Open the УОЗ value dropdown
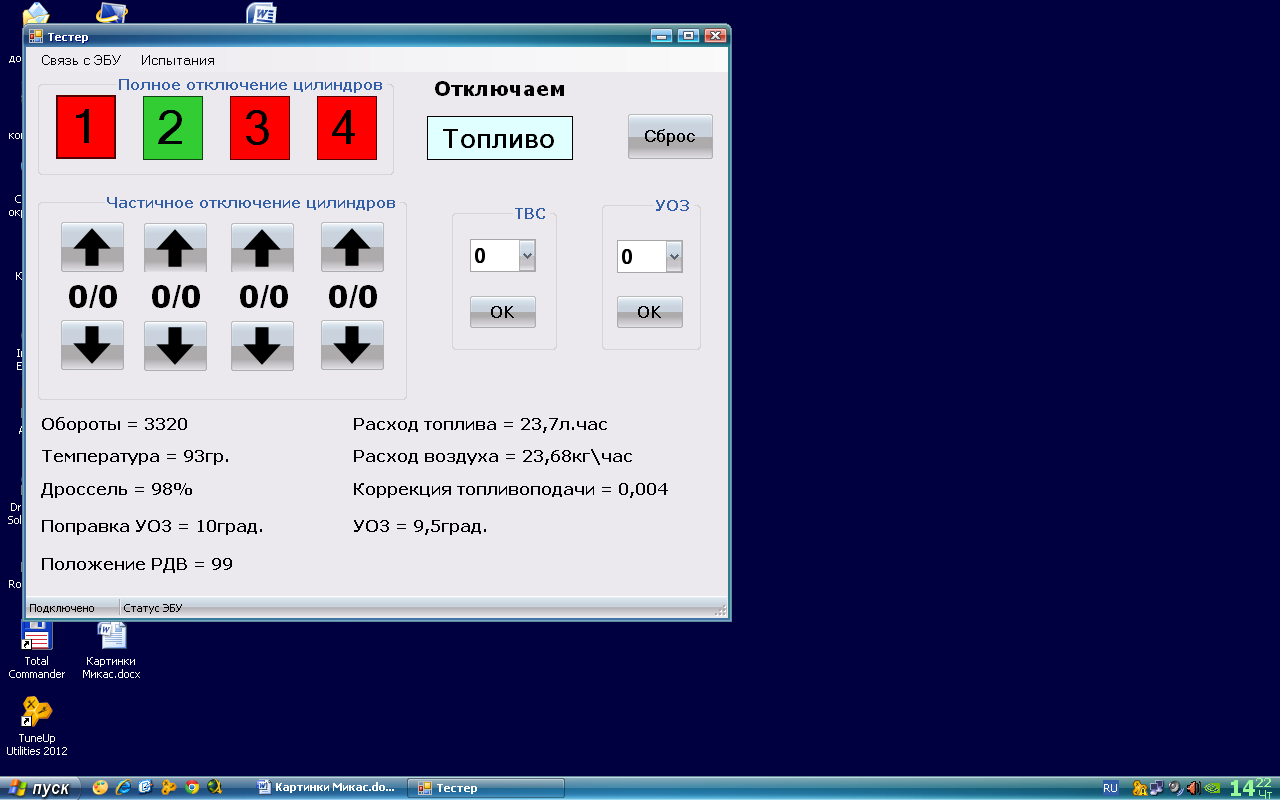 tap(674, 257)
